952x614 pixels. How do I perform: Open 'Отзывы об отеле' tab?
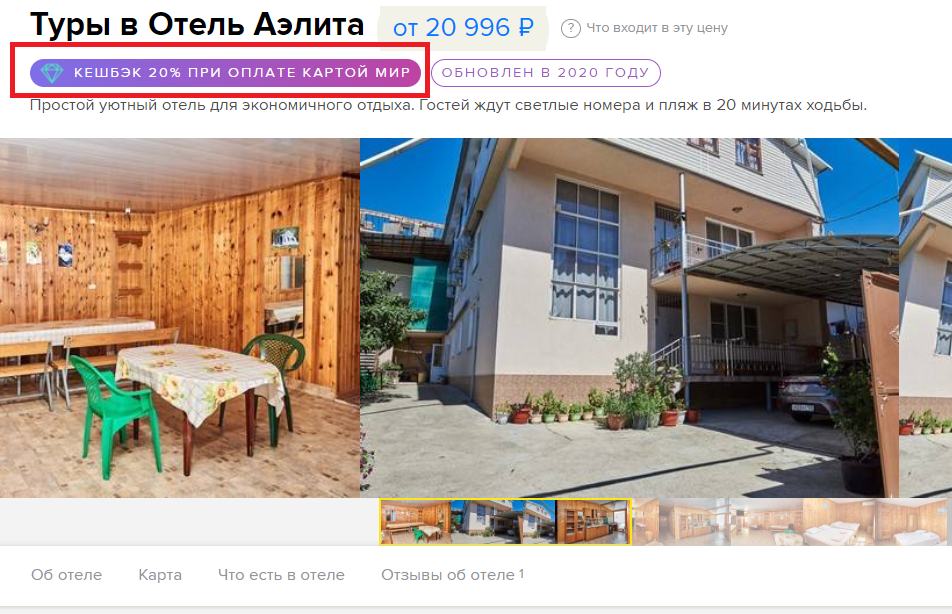click(452, 575)
